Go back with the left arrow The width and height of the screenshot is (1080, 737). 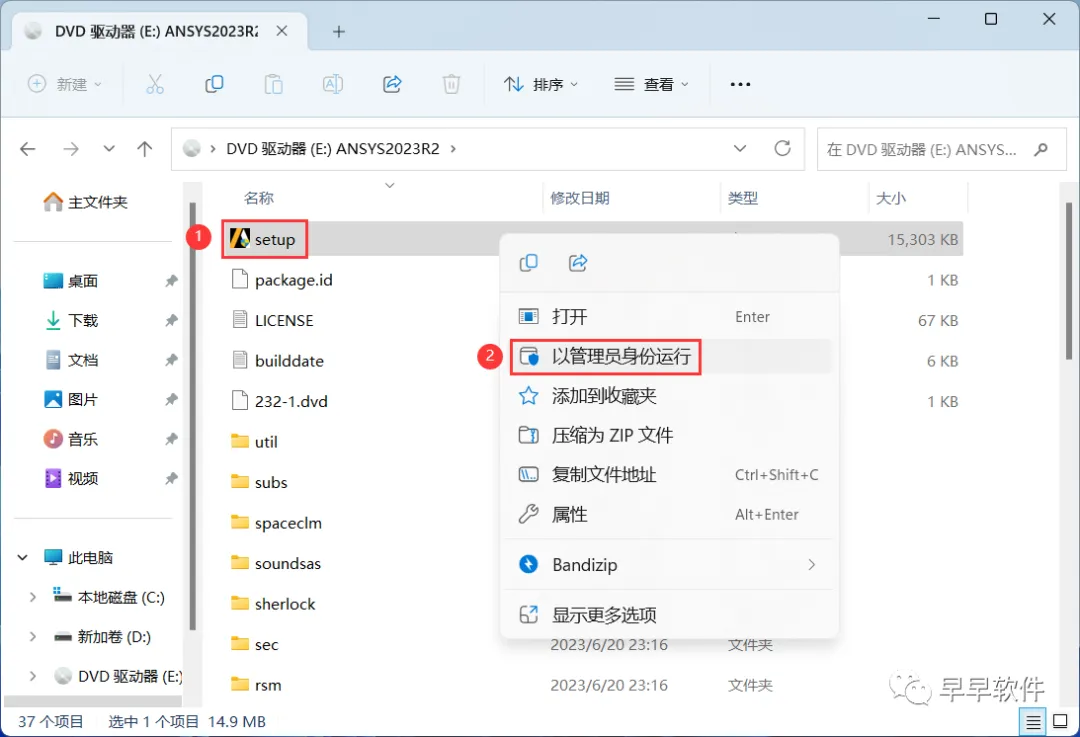[28, 149]
